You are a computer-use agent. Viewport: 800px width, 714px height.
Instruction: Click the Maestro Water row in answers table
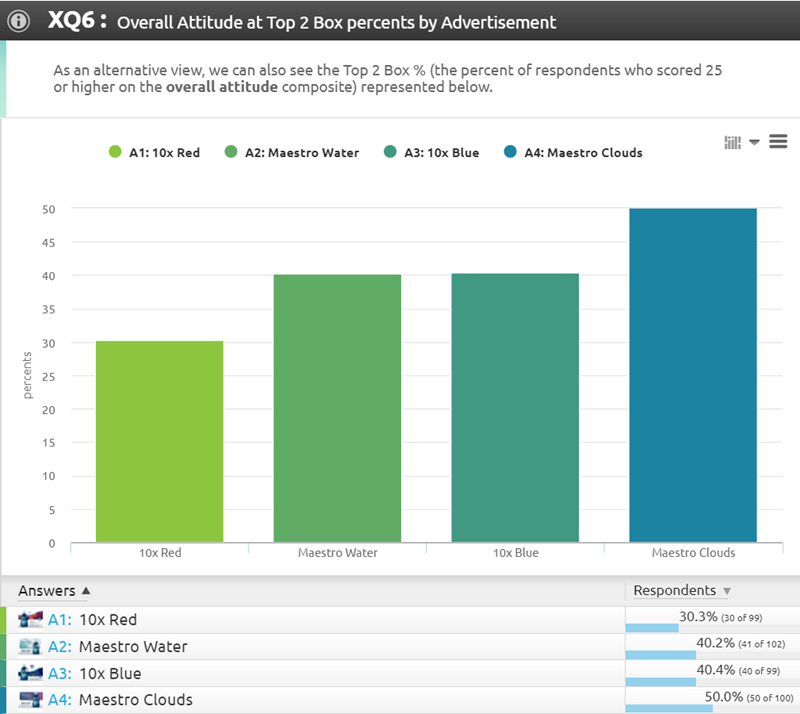(133, 647)
